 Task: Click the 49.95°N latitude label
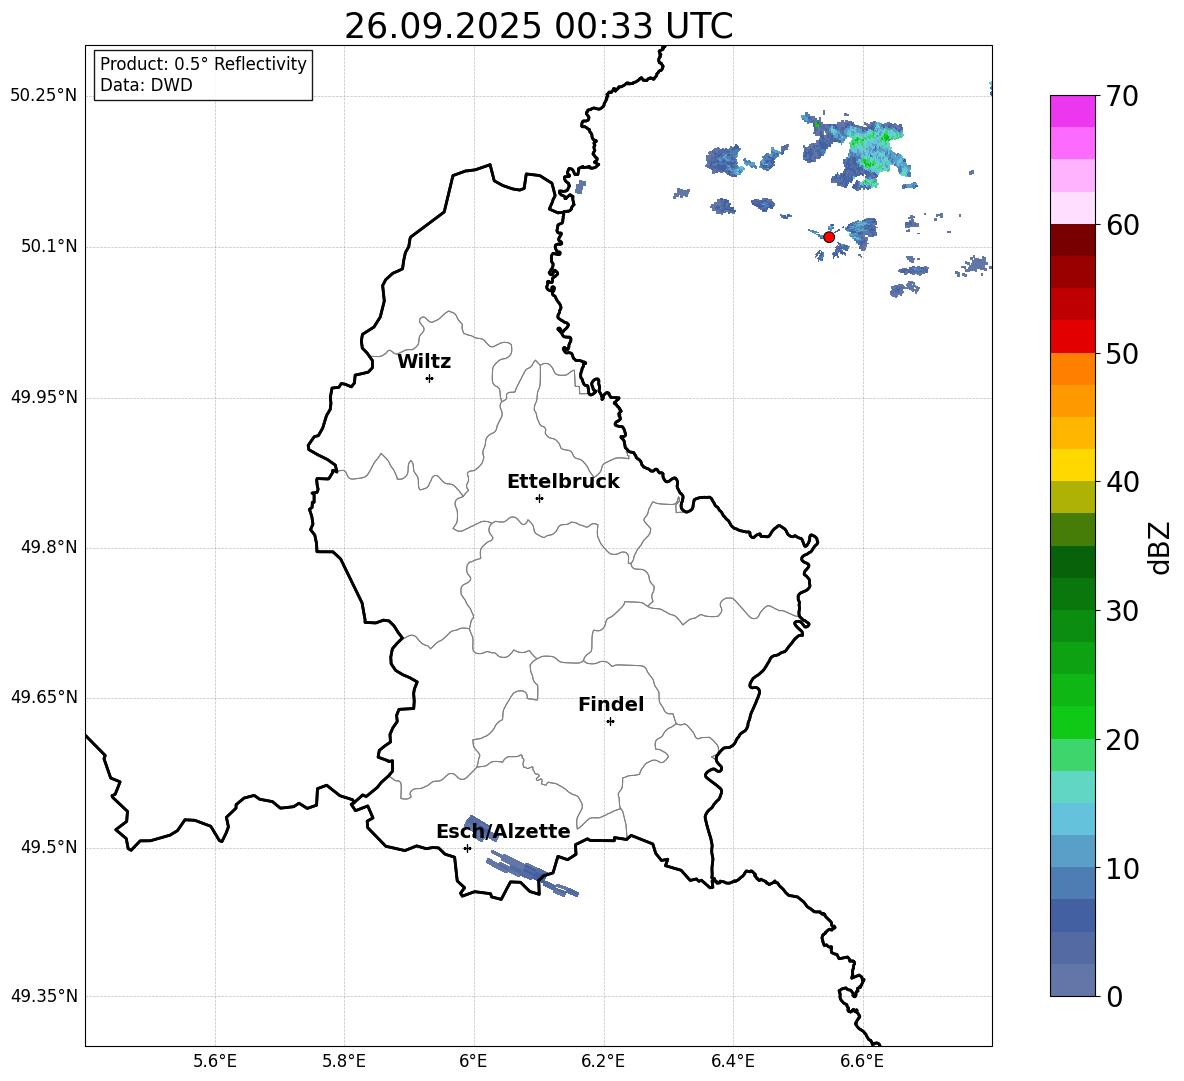(44, 396)
